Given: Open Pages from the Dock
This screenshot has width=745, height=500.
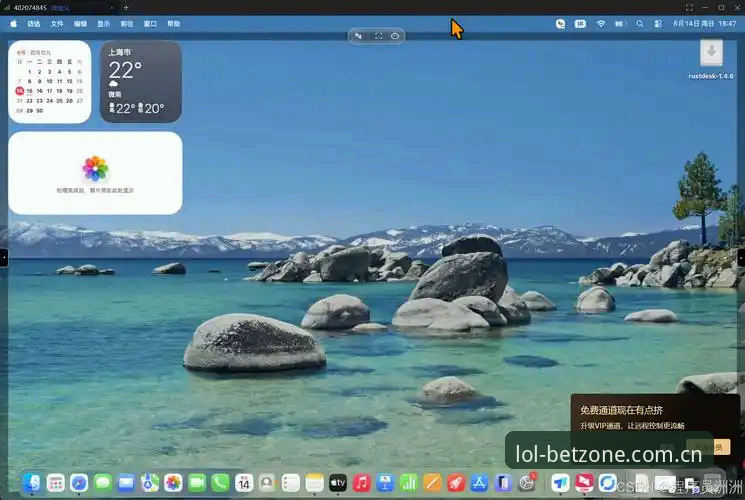Looking at the screenshot, I should click(432, 483).
